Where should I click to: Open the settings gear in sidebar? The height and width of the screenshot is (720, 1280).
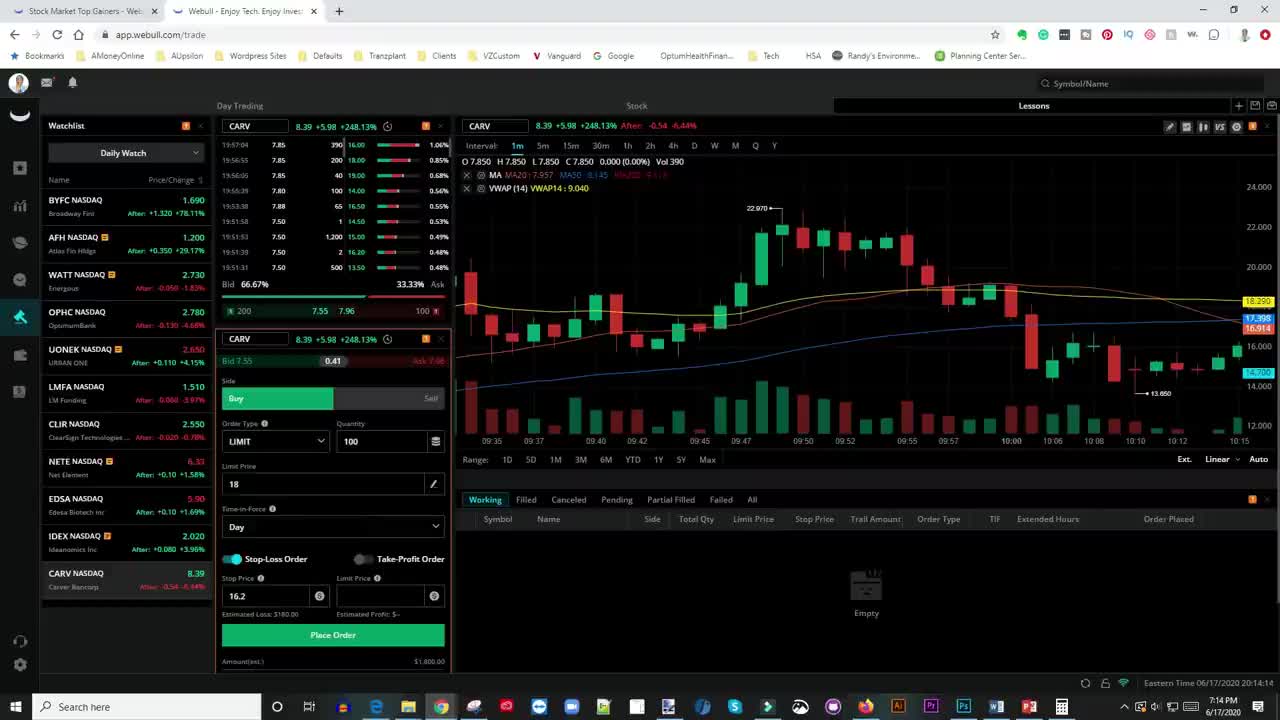[x=19, y=664]
